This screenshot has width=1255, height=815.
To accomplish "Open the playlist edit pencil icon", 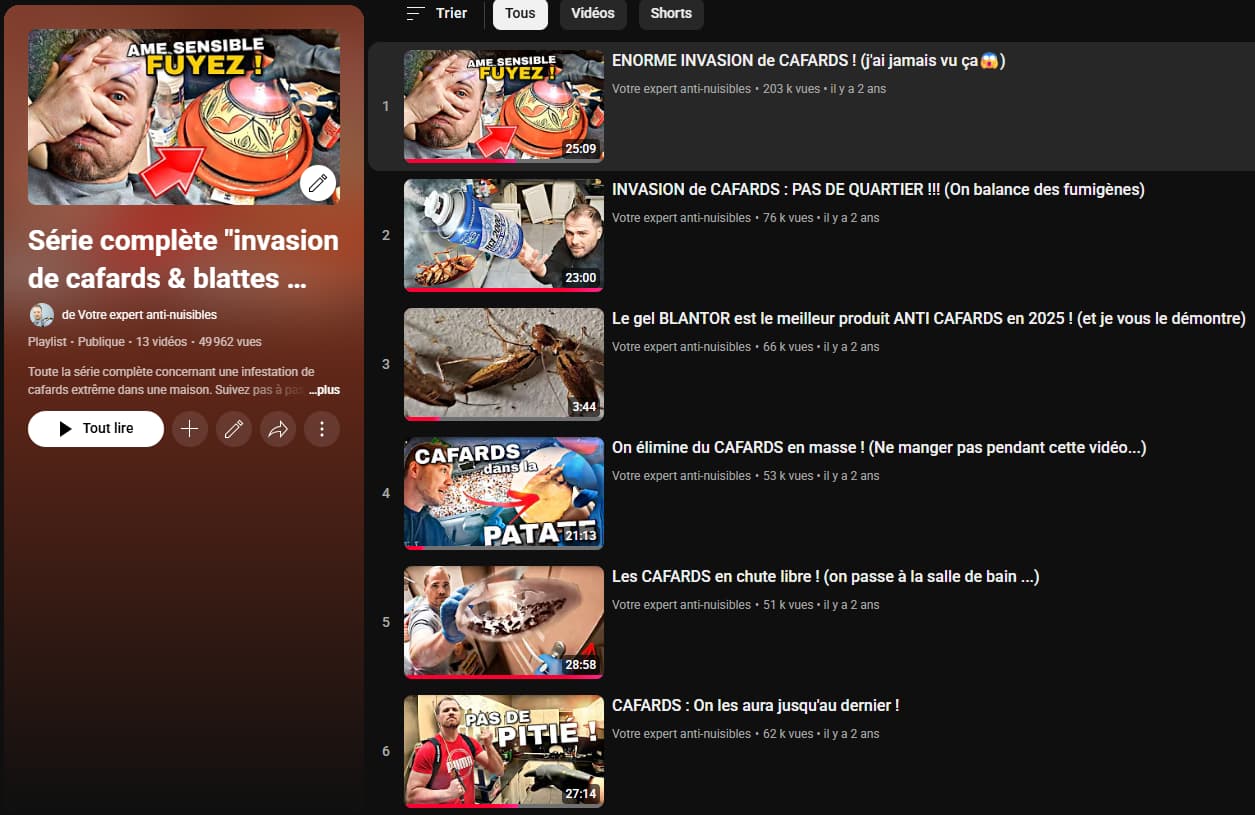I will coord(233,428).
